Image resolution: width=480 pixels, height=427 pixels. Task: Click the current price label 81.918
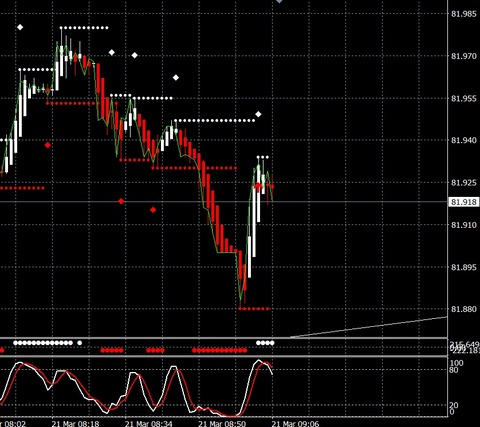(464, 202)
